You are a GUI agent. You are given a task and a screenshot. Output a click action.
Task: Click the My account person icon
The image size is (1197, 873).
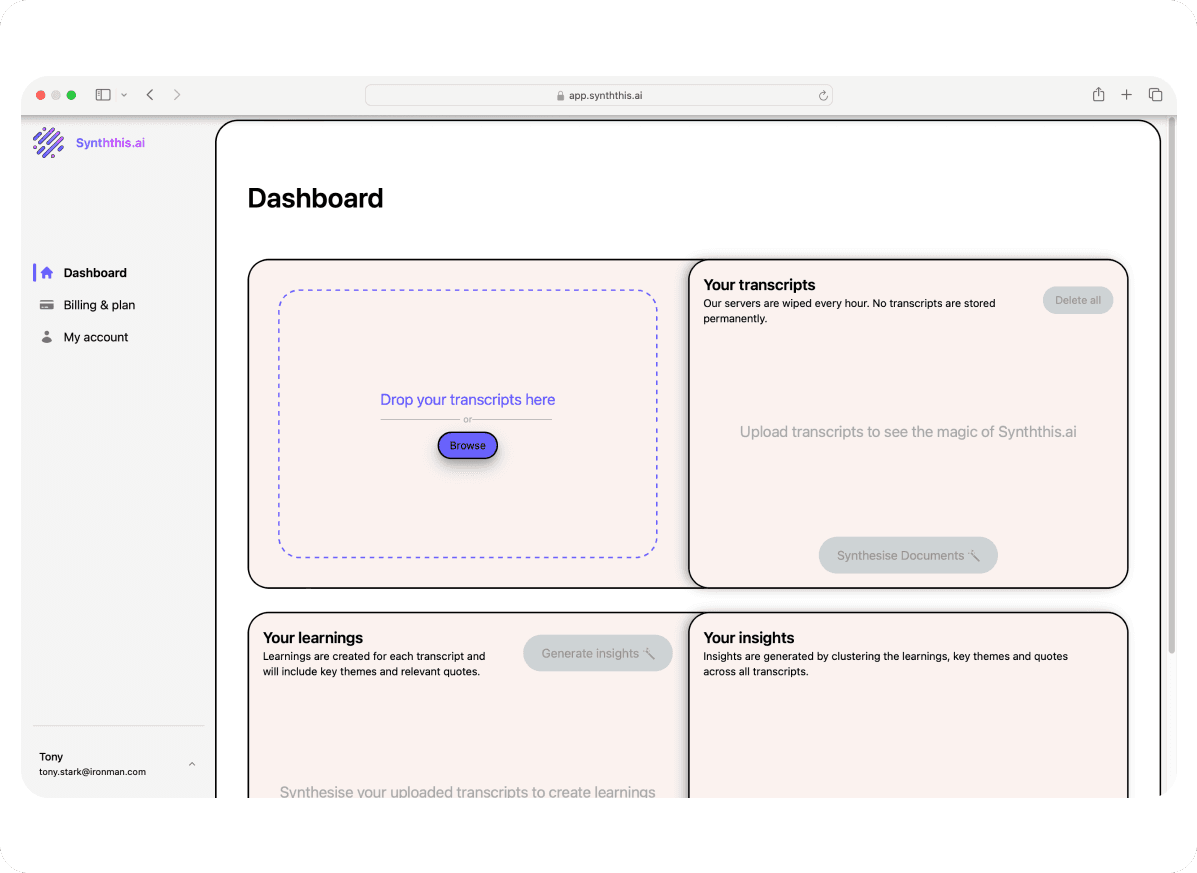click(46, 337)
